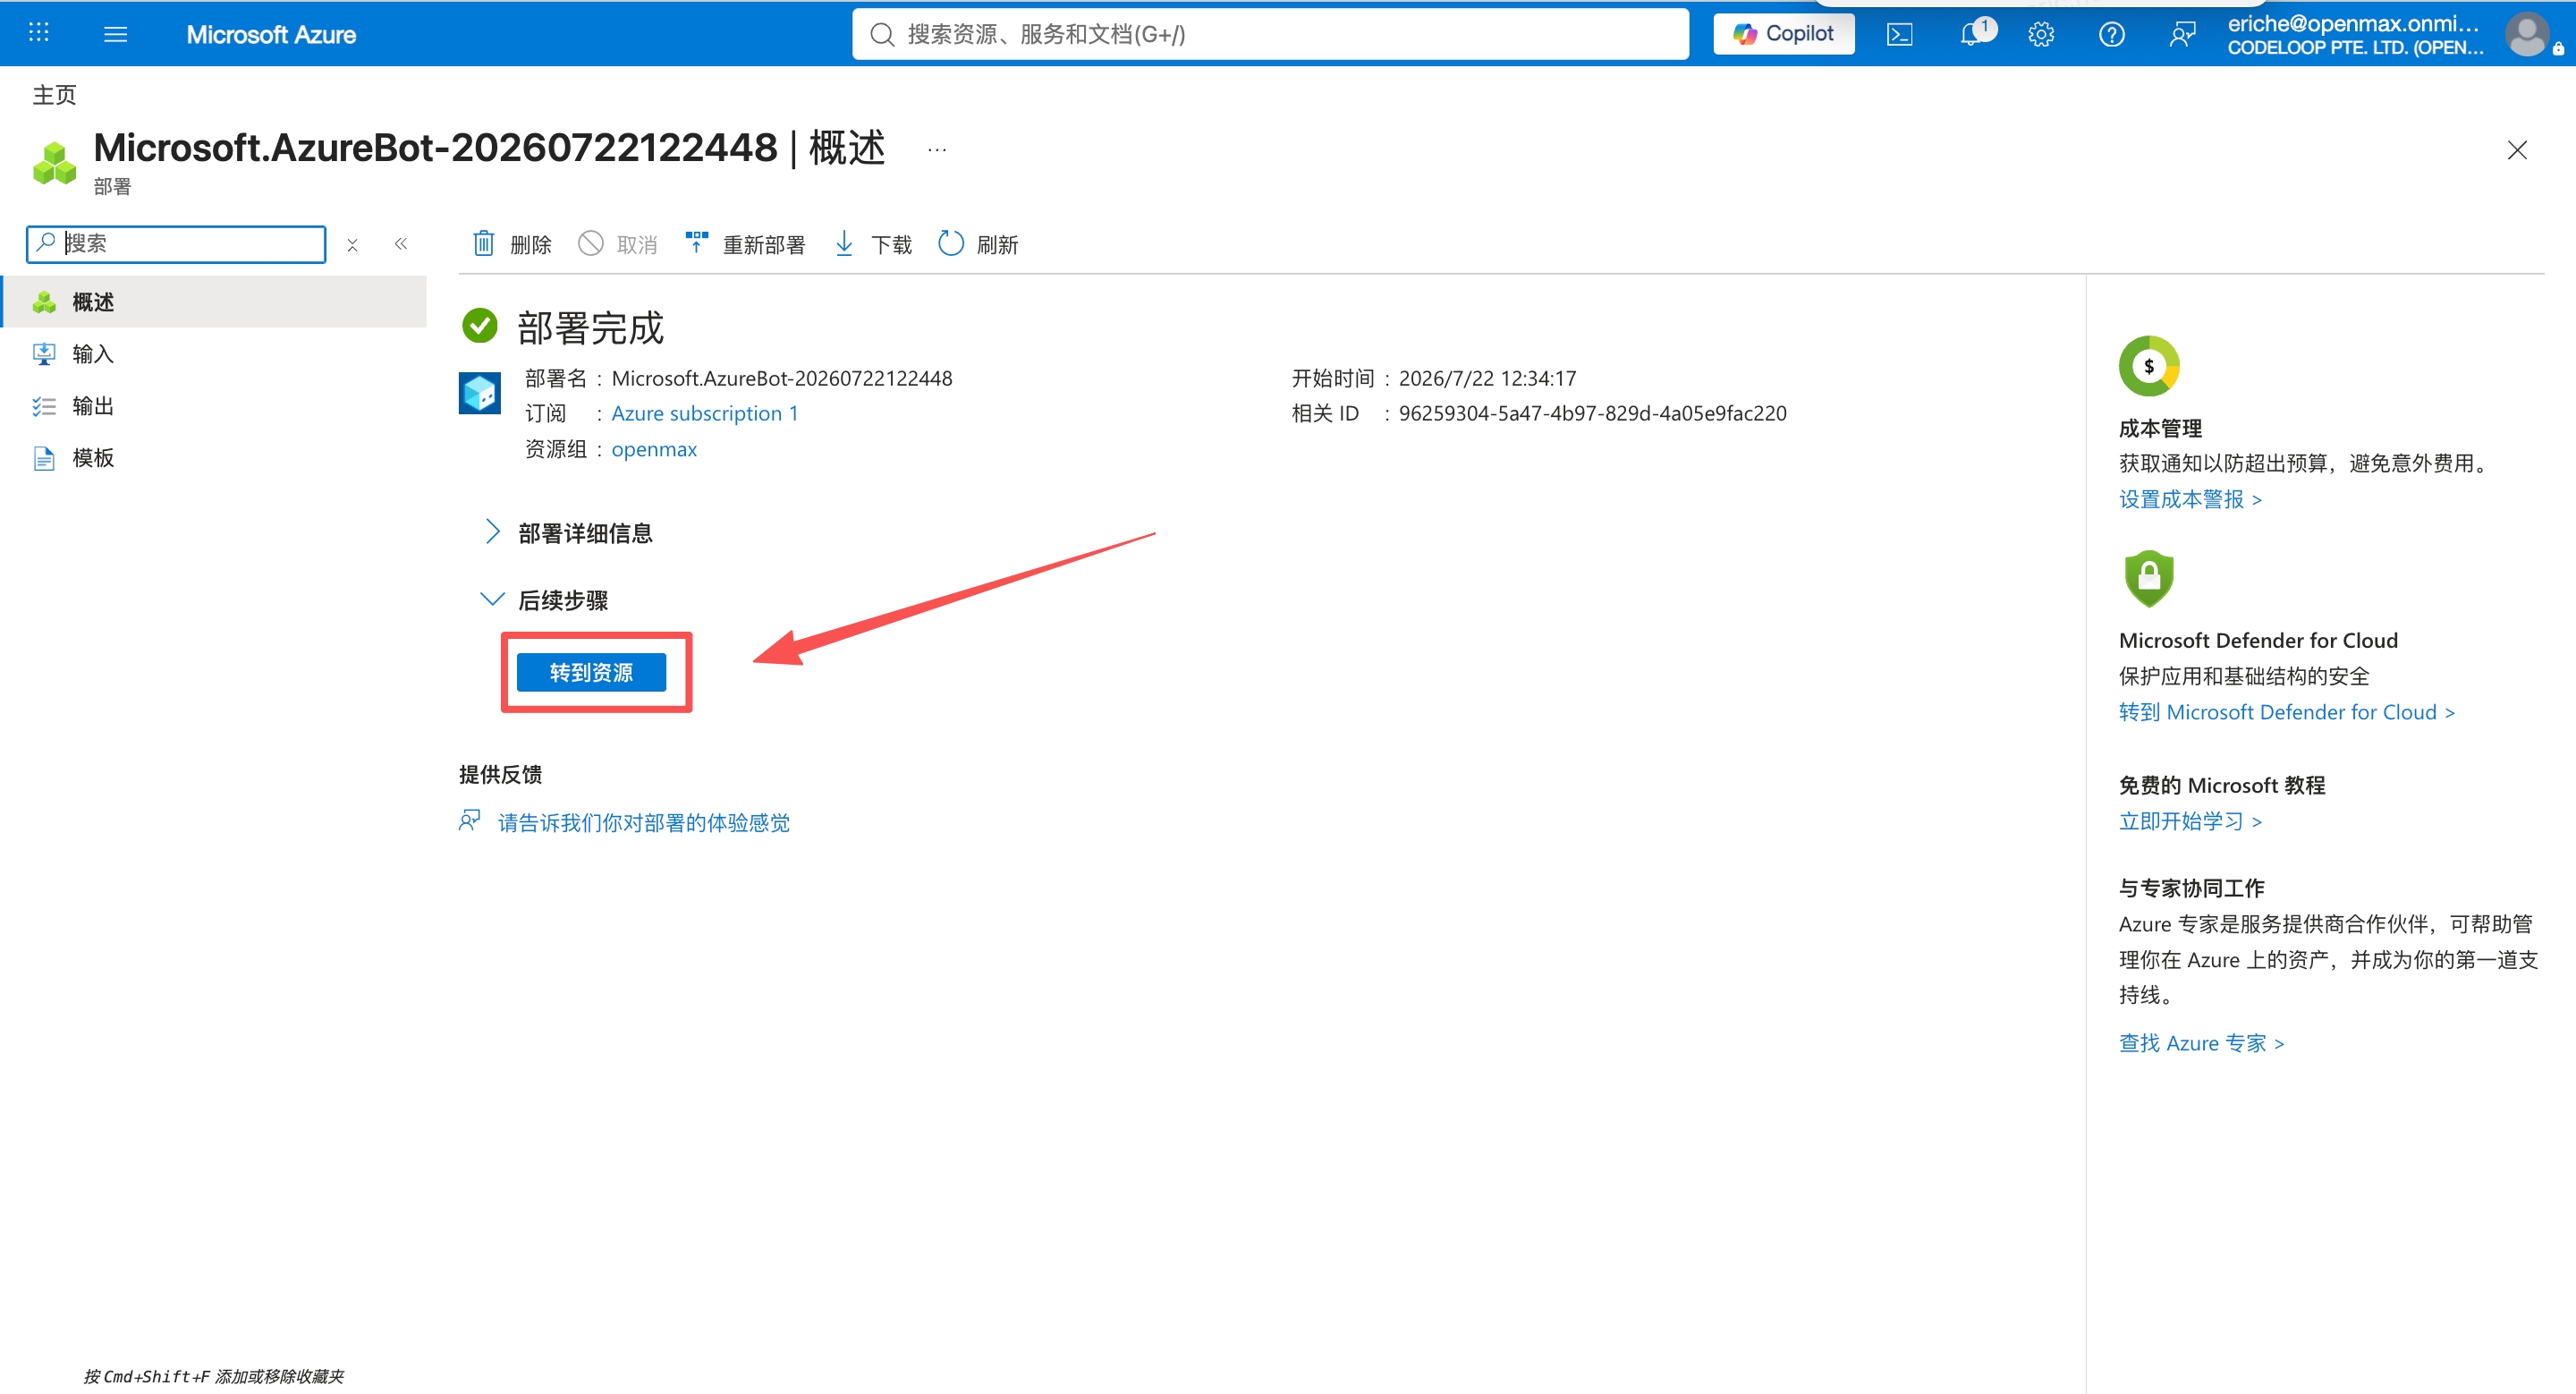The height and width of the screenshot is (1394, 2576).
Task: Open portal settings gear
Action: [x=2041, y=34]
